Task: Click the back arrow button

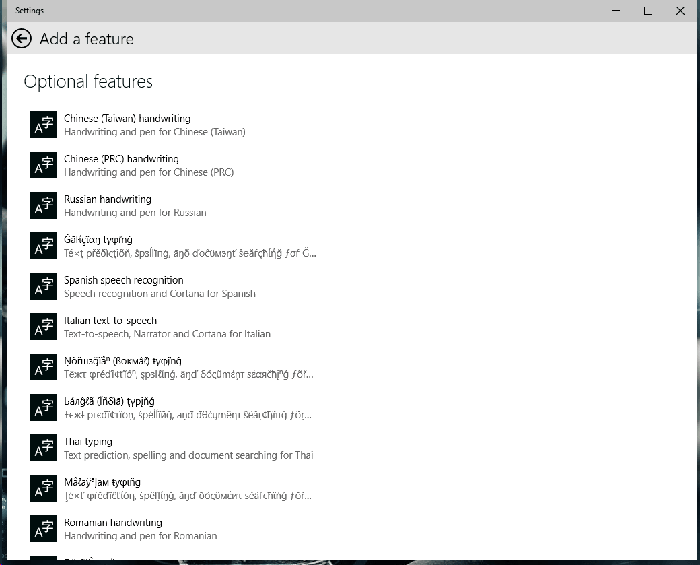Action: (22, 39)
